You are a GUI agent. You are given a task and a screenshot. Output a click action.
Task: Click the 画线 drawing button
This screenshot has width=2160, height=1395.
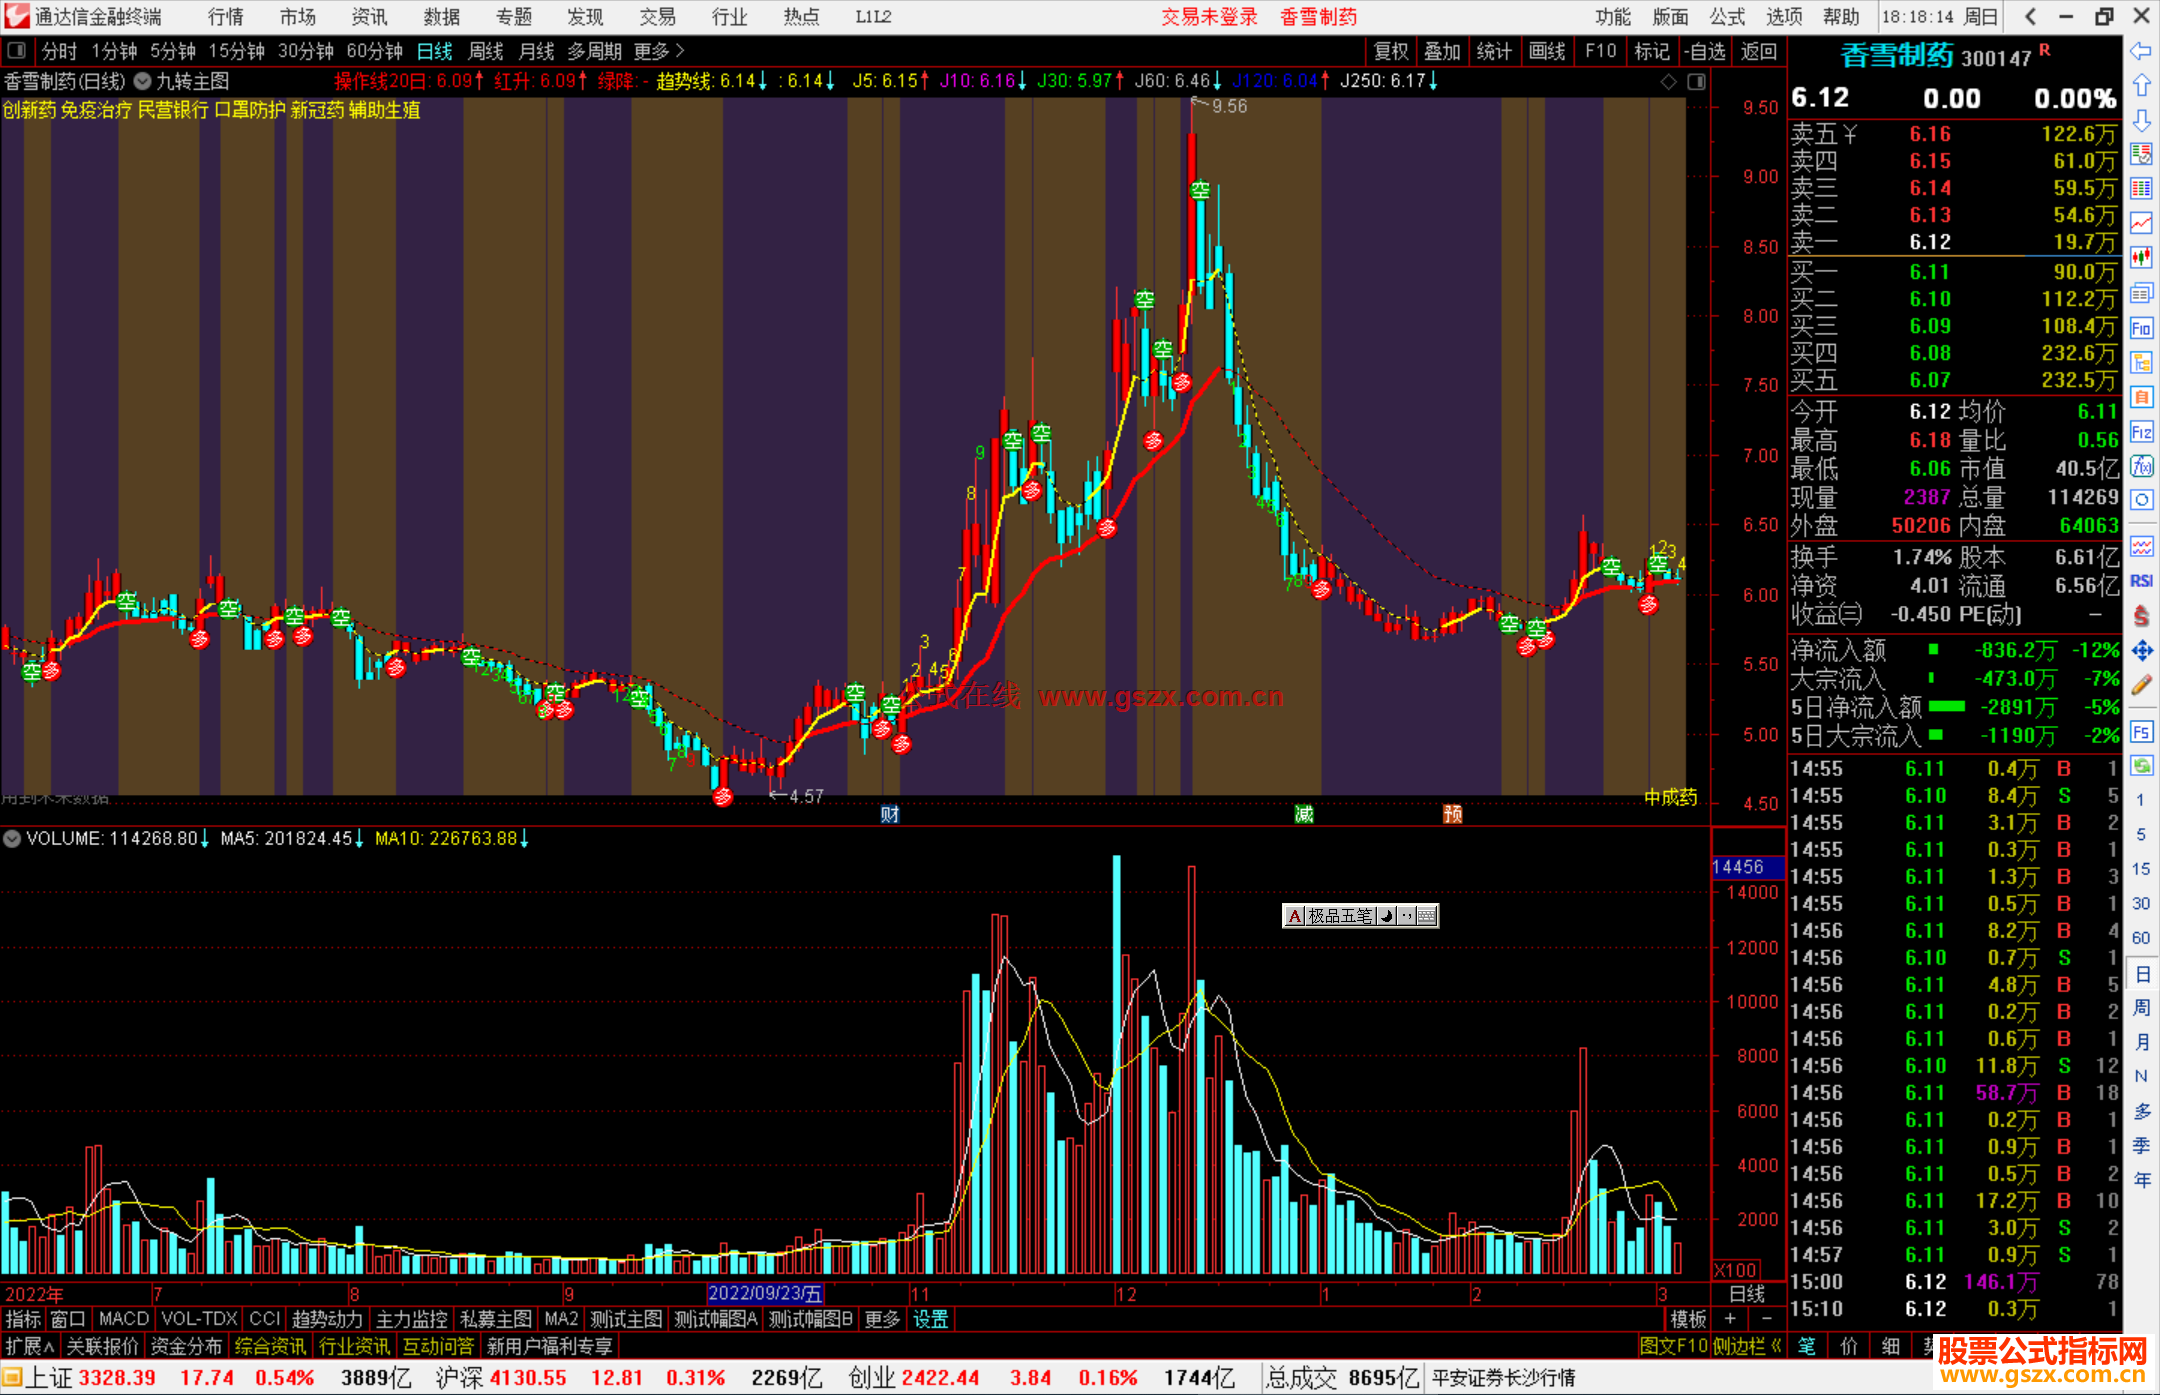(x=1546, y=51)
